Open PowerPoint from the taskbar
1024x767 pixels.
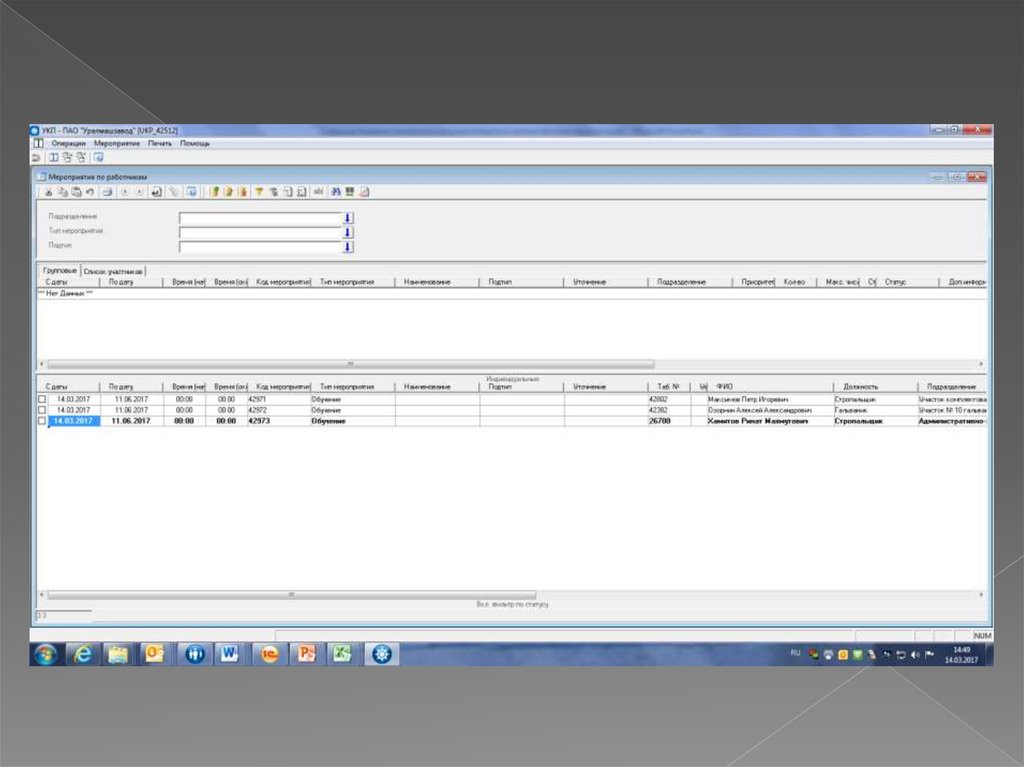click(305, 654)
